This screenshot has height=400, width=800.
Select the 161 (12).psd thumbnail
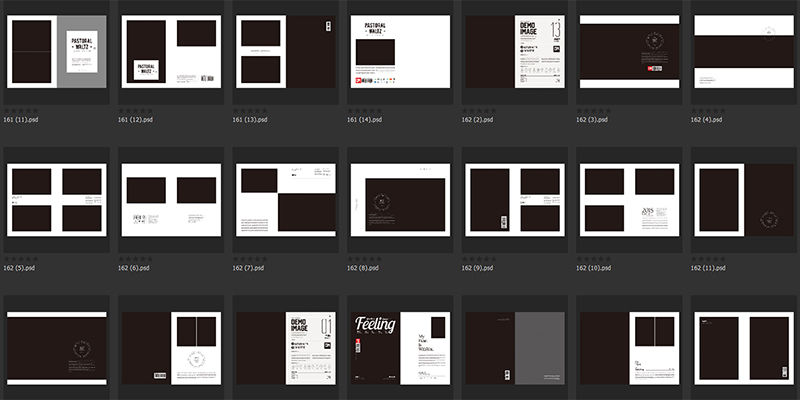click(171, 52)
